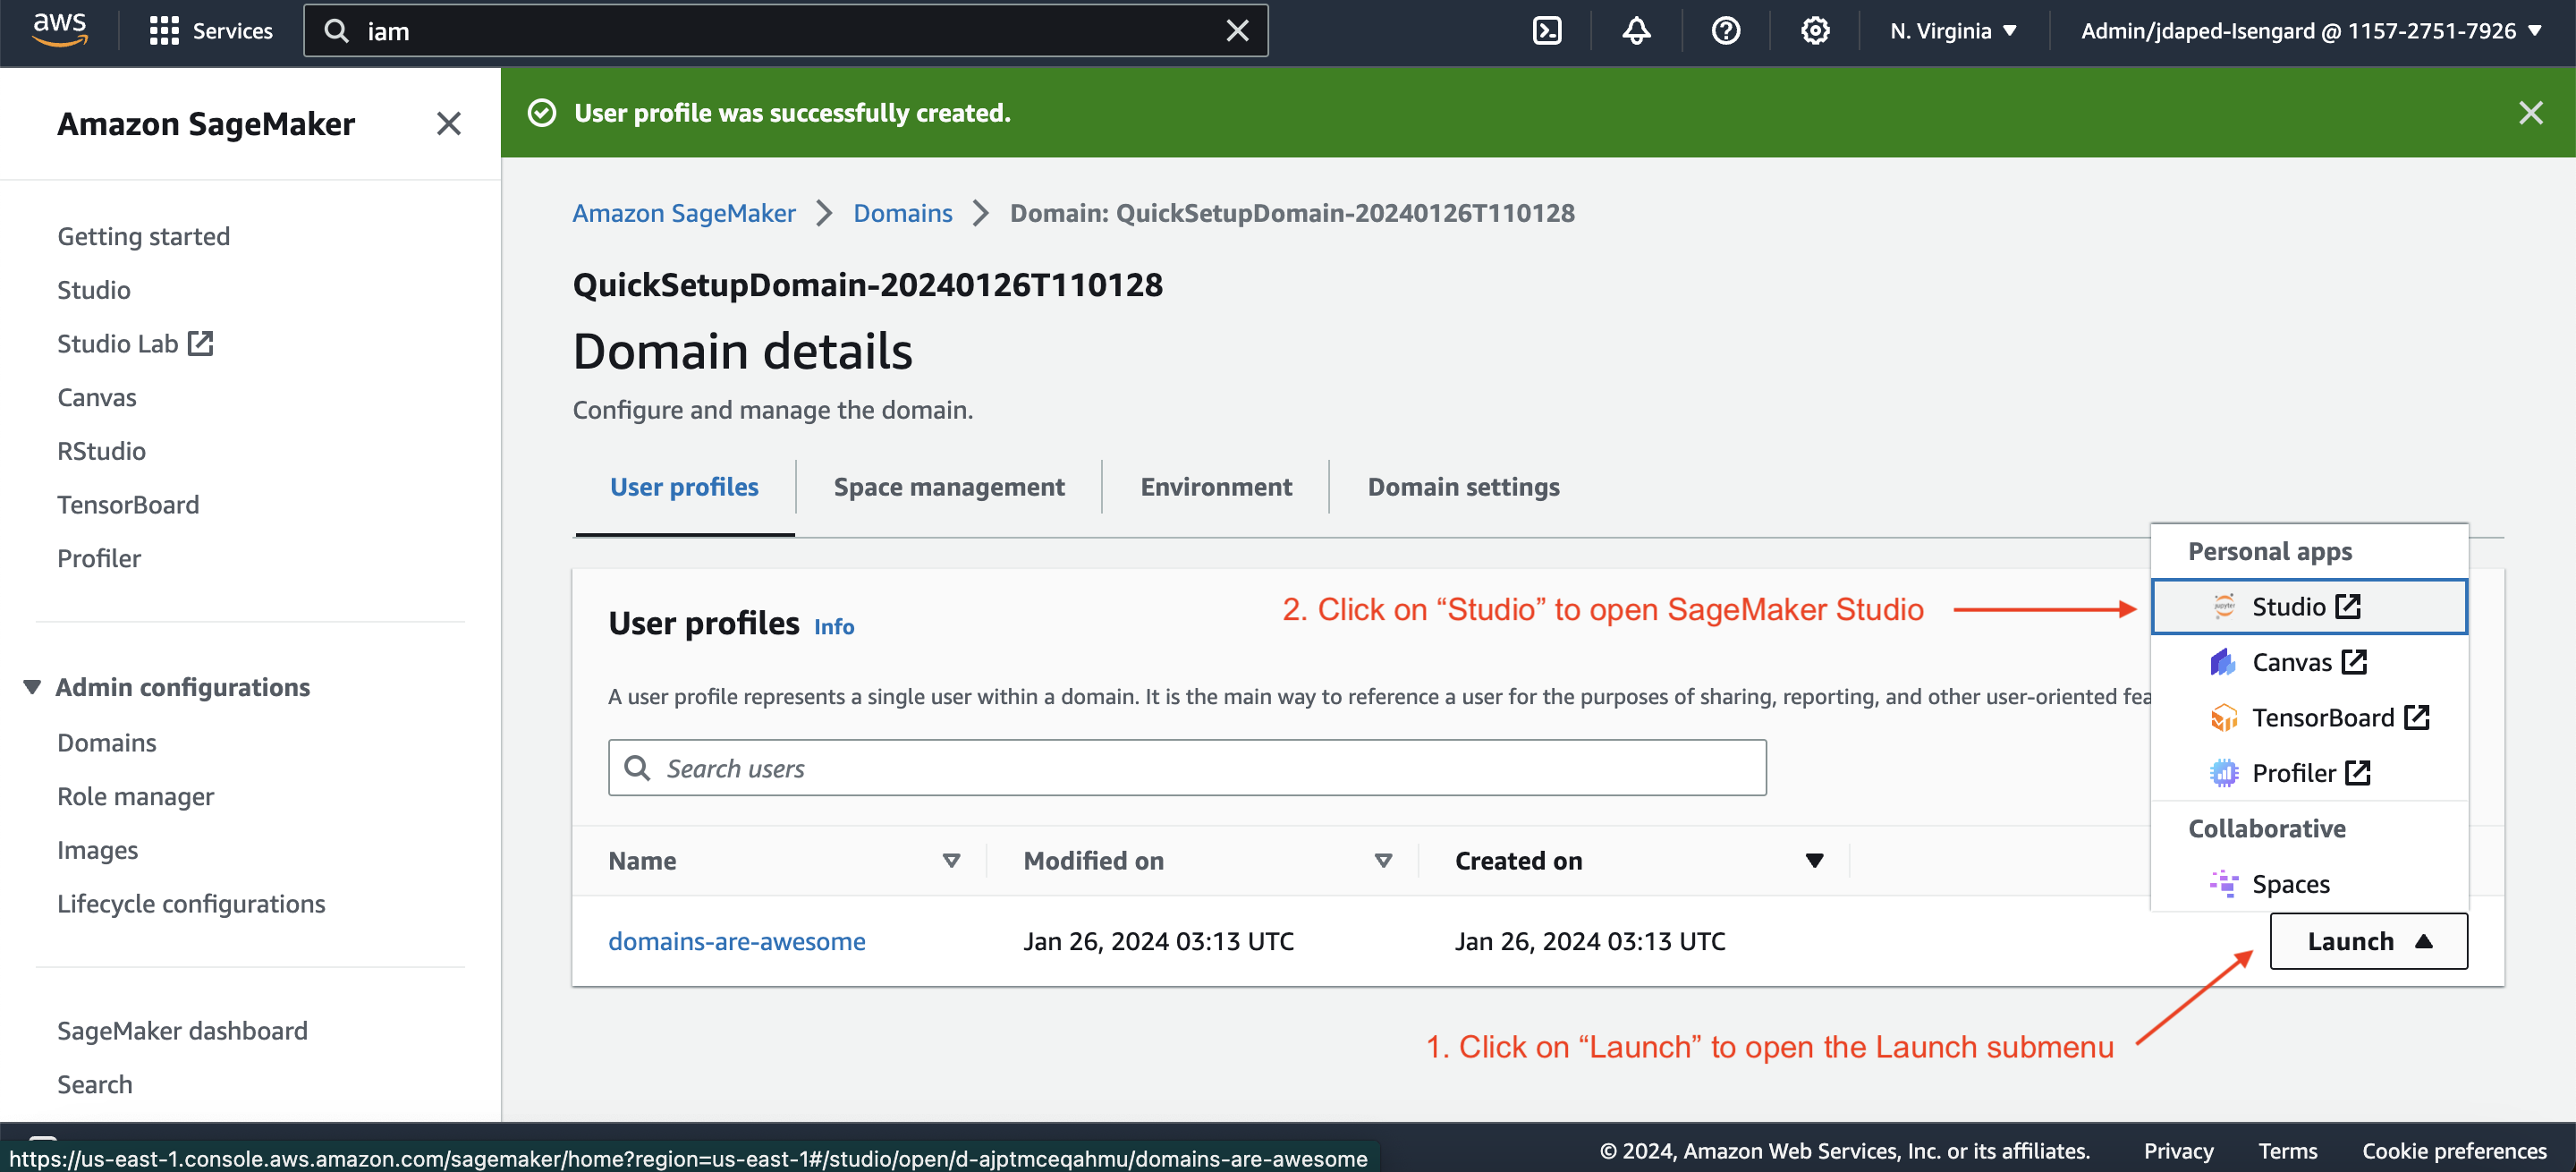
Task: Open the Services grid menu
Action: coord(211,31)
